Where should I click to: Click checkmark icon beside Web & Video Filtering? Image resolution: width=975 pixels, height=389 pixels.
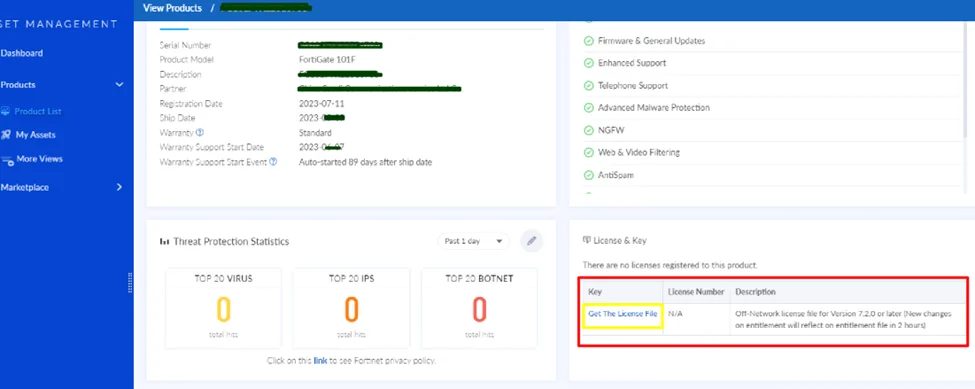click(x=588, y=153)
